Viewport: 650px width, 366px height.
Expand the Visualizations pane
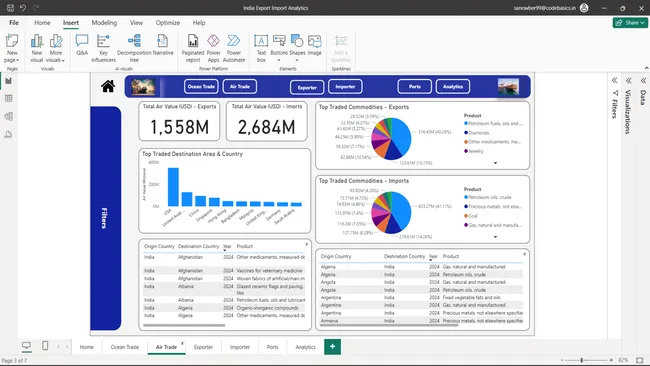(629, 80)
